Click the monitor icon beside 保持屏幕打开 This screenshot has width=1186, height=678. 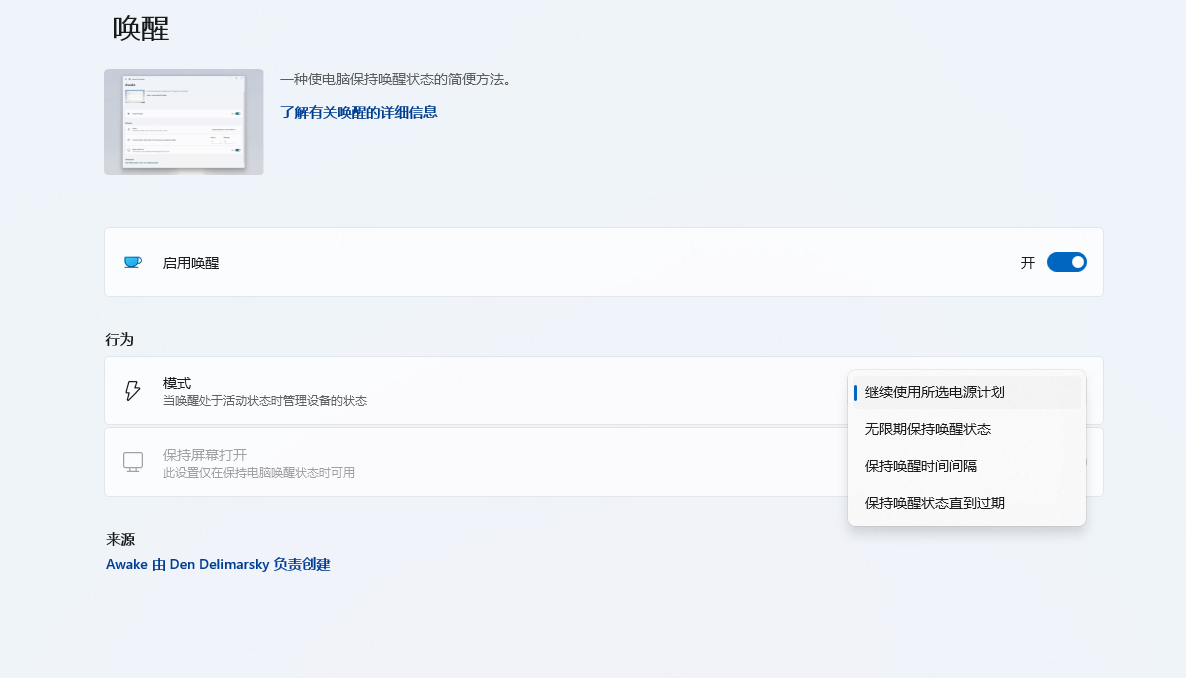click(x=133, y=462)
